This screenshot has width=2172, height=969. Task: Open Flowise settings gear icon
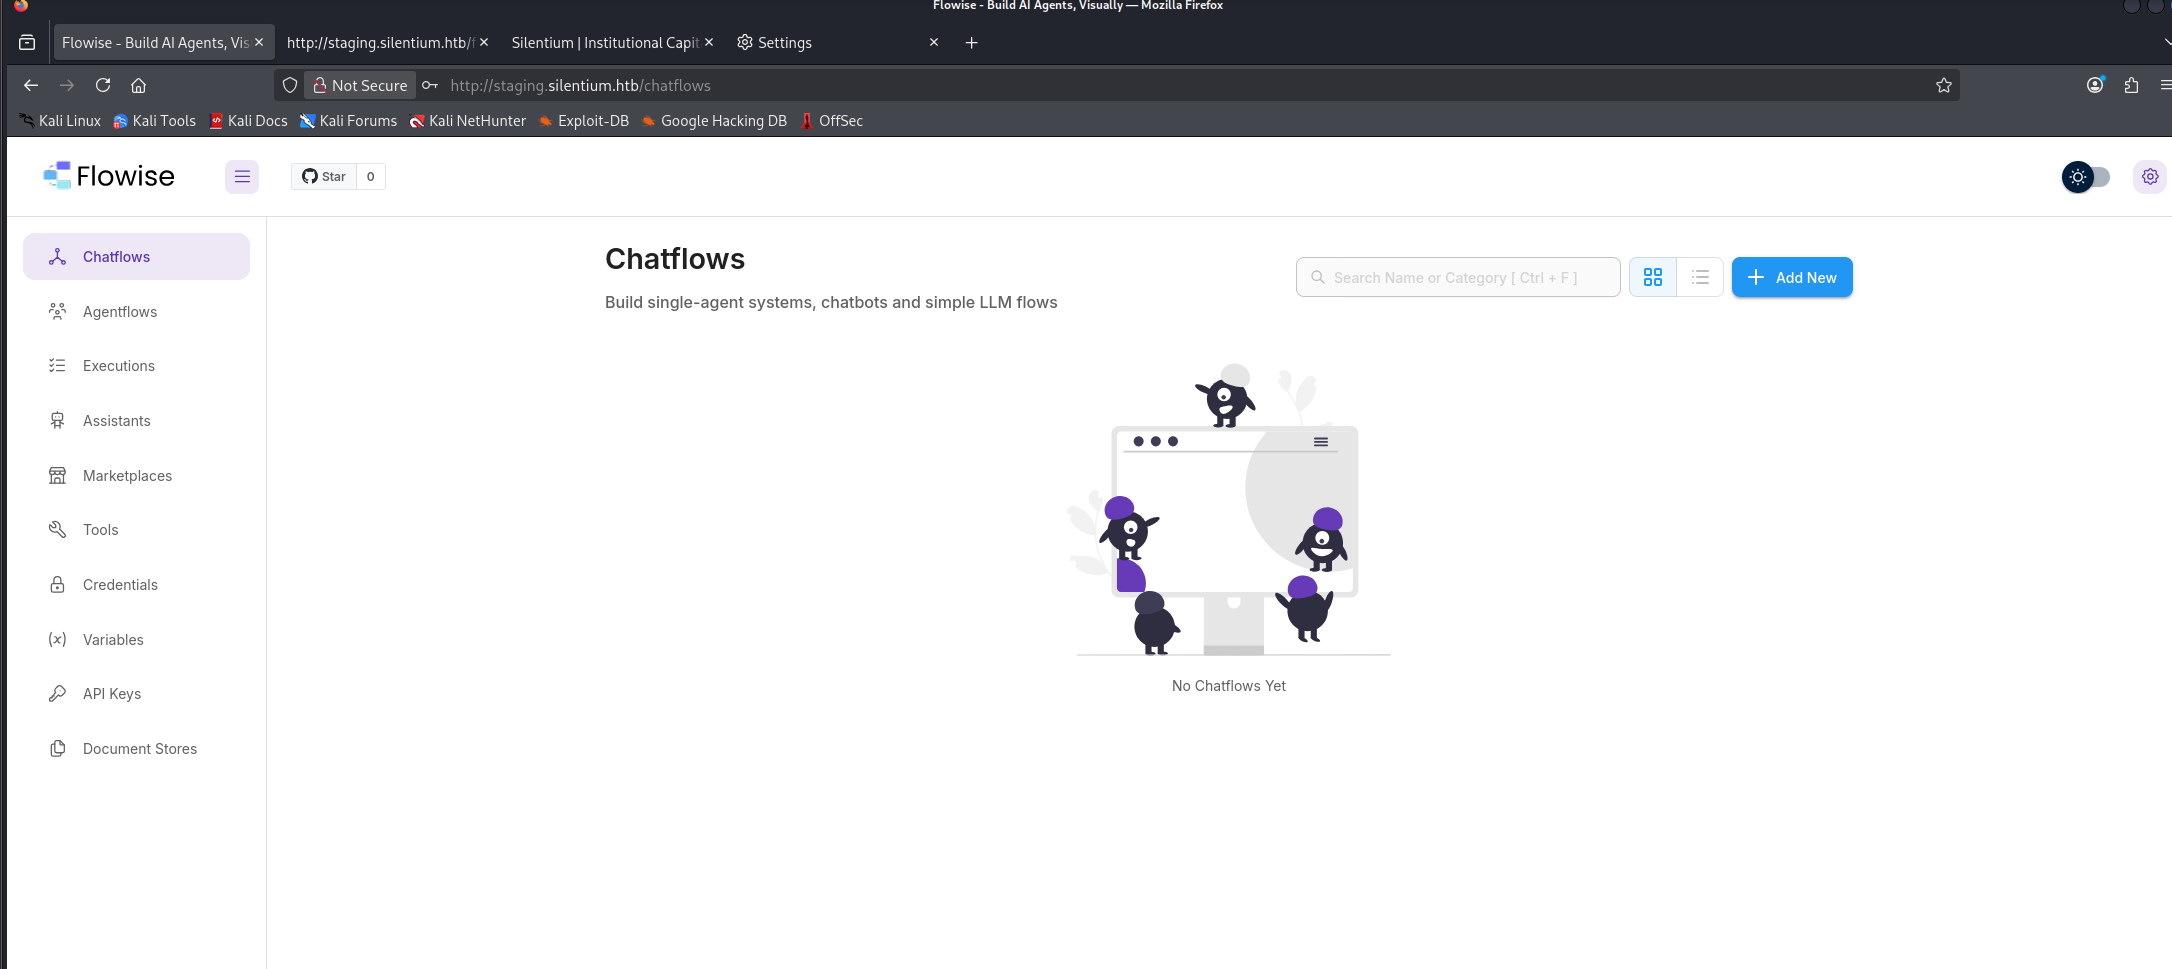coord(2150,177)
